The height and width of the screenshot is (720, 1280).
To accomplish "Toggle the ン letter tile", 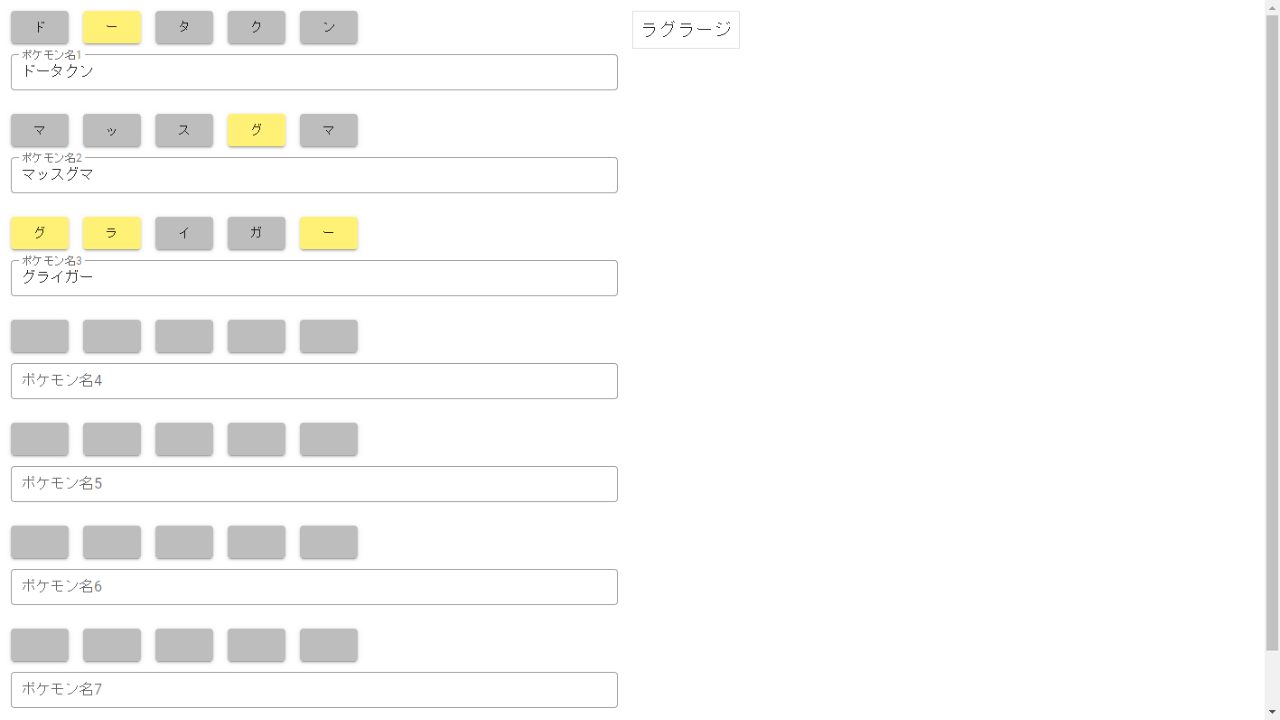I will coord(328,28).
